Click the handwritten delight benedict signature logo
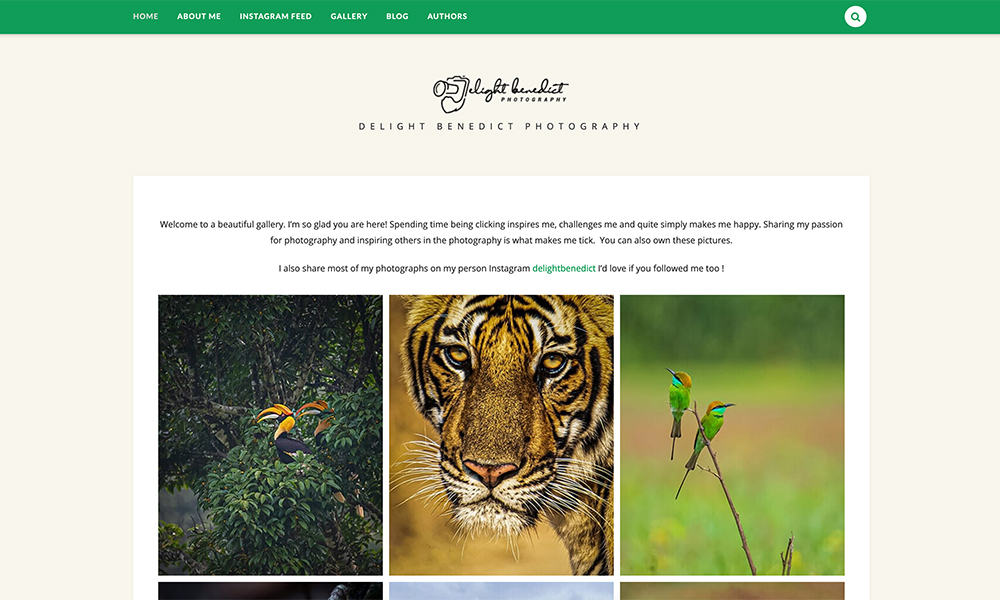The image size is (1000, 600). coord(518,91)
